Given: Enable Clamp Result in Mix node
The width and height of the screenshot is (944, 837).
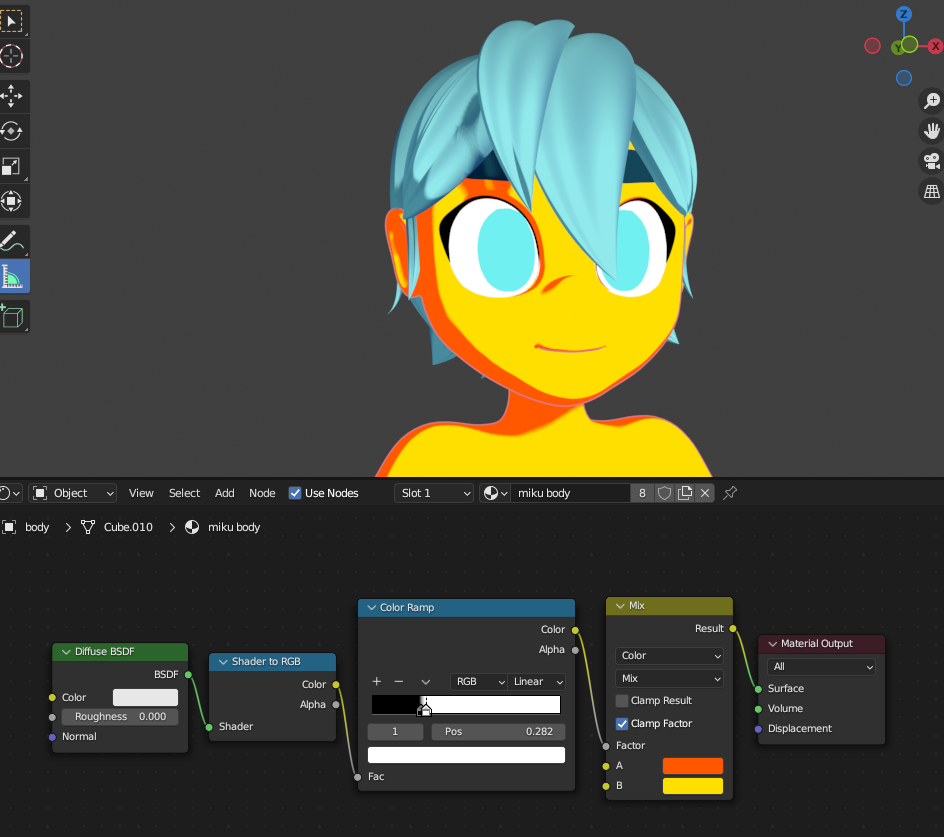Looking at the screenshot, I should [x=622, y=701].
